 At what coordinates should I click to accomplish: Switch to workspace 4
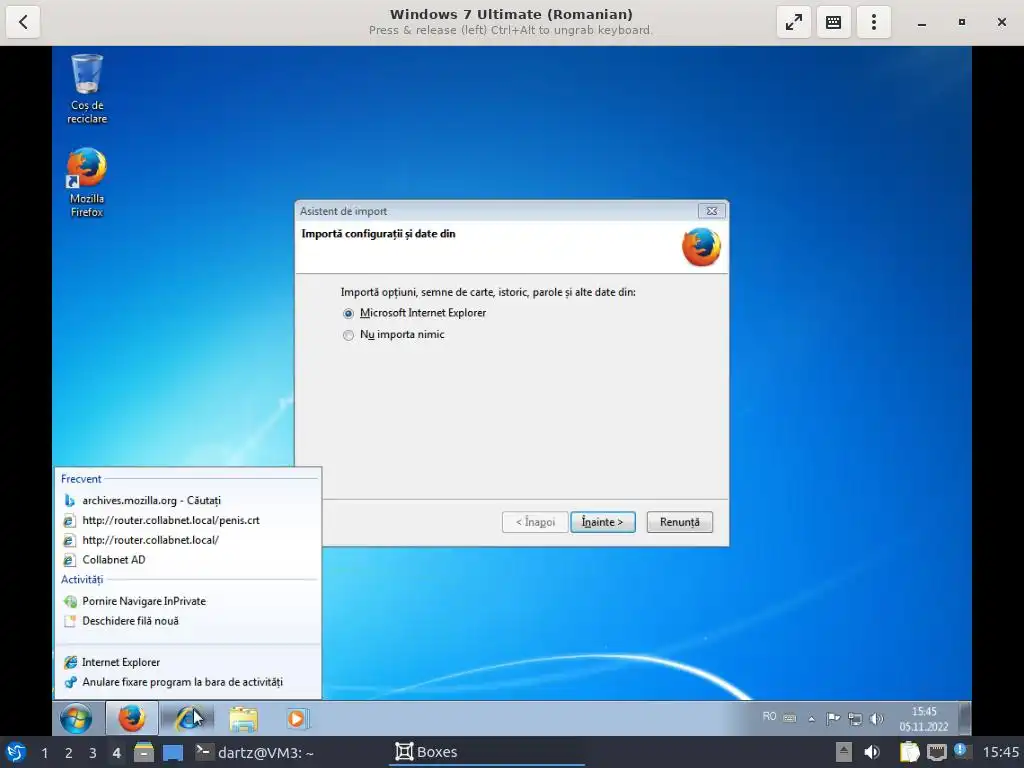[x=116, y=753]
